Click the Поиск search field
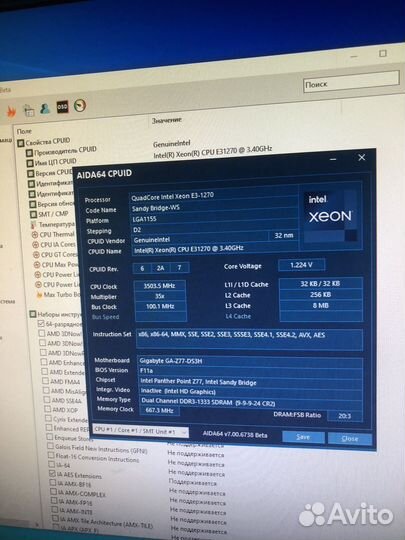This screenshot has height=540, width=405. pyautogui.click(x=351, y=82)
